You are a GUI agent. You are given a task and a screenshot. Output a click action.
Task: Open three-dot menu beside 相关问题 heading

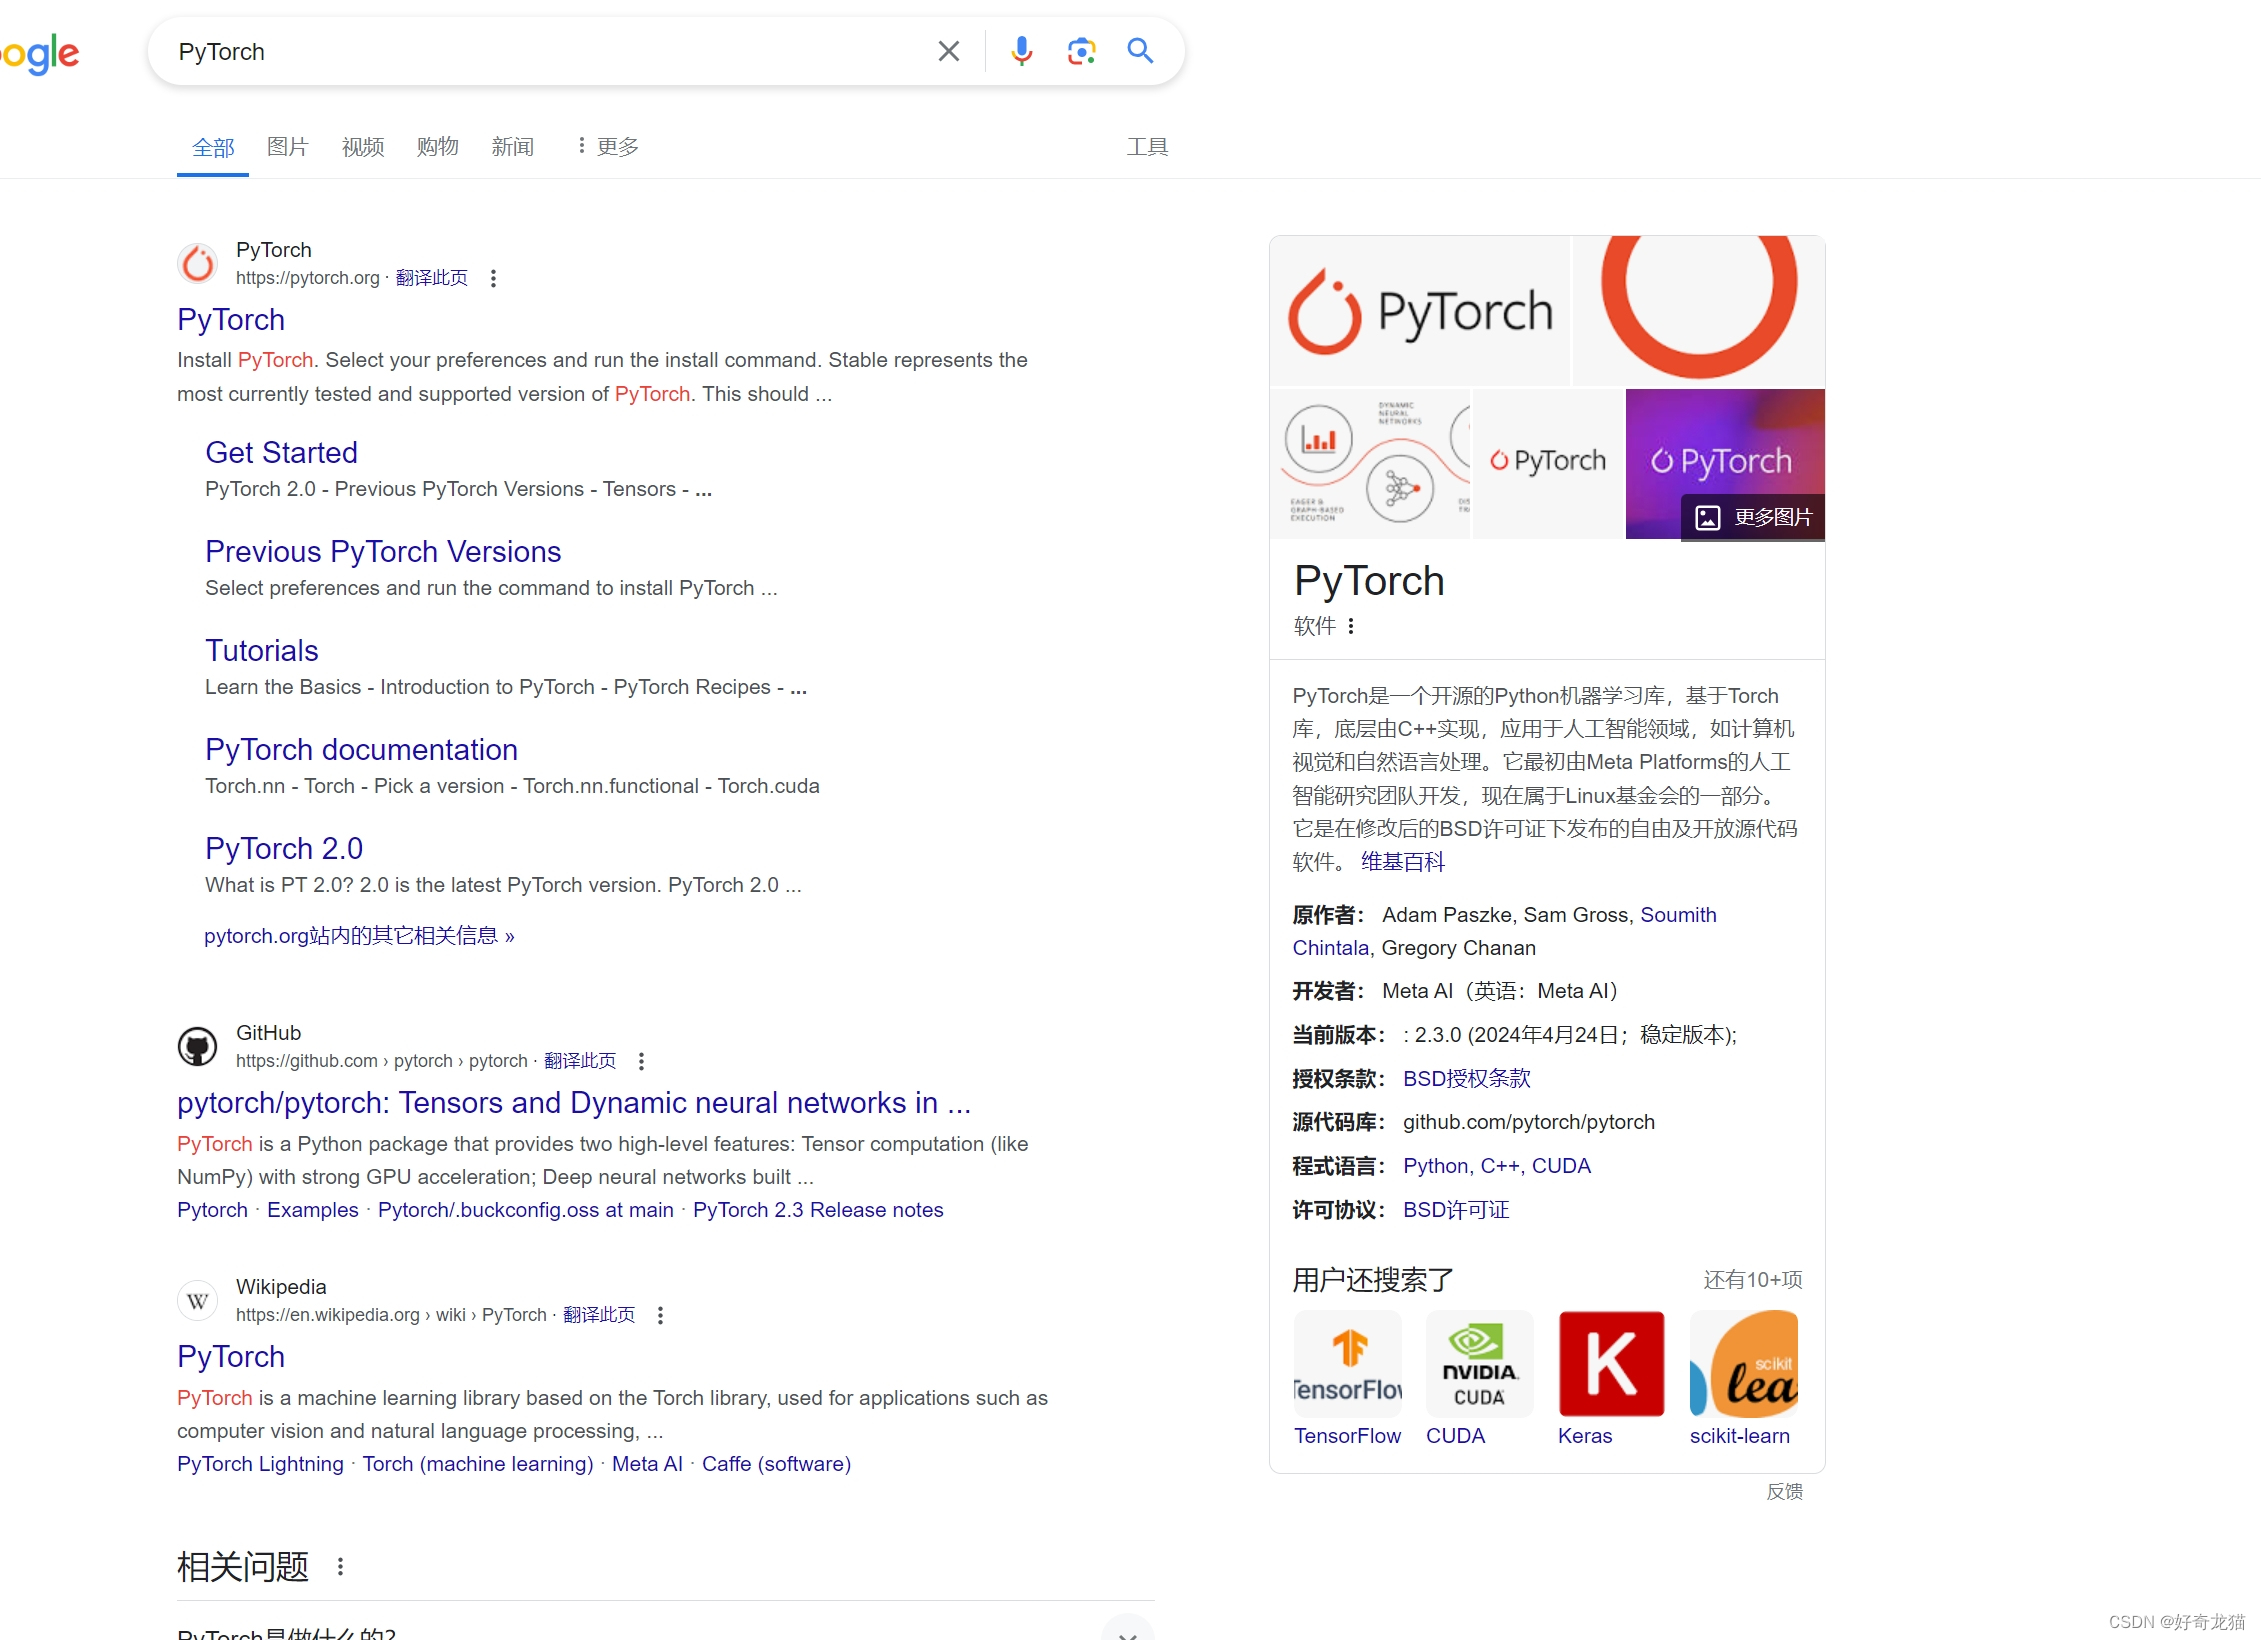point(340,1566)
